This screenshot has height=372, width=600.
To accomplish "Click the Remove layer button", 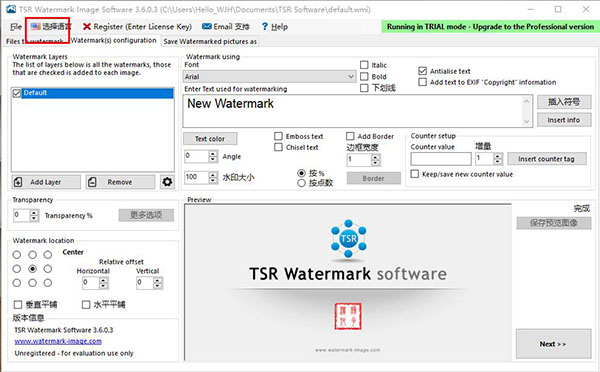I will tap(120, 182).
